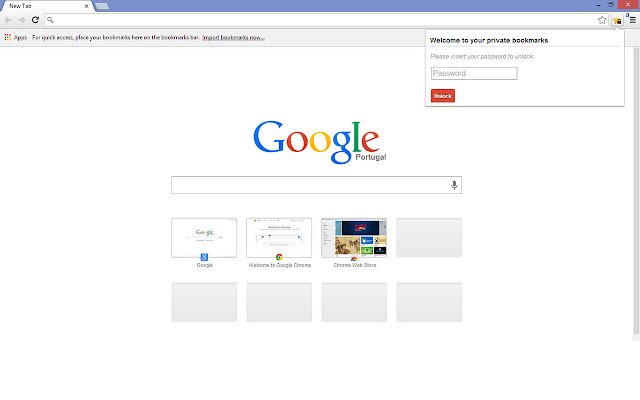Click Import bookmarks now link
This screenshot has height=400, width=640.
pyautogui.click(x=233, y=38)
